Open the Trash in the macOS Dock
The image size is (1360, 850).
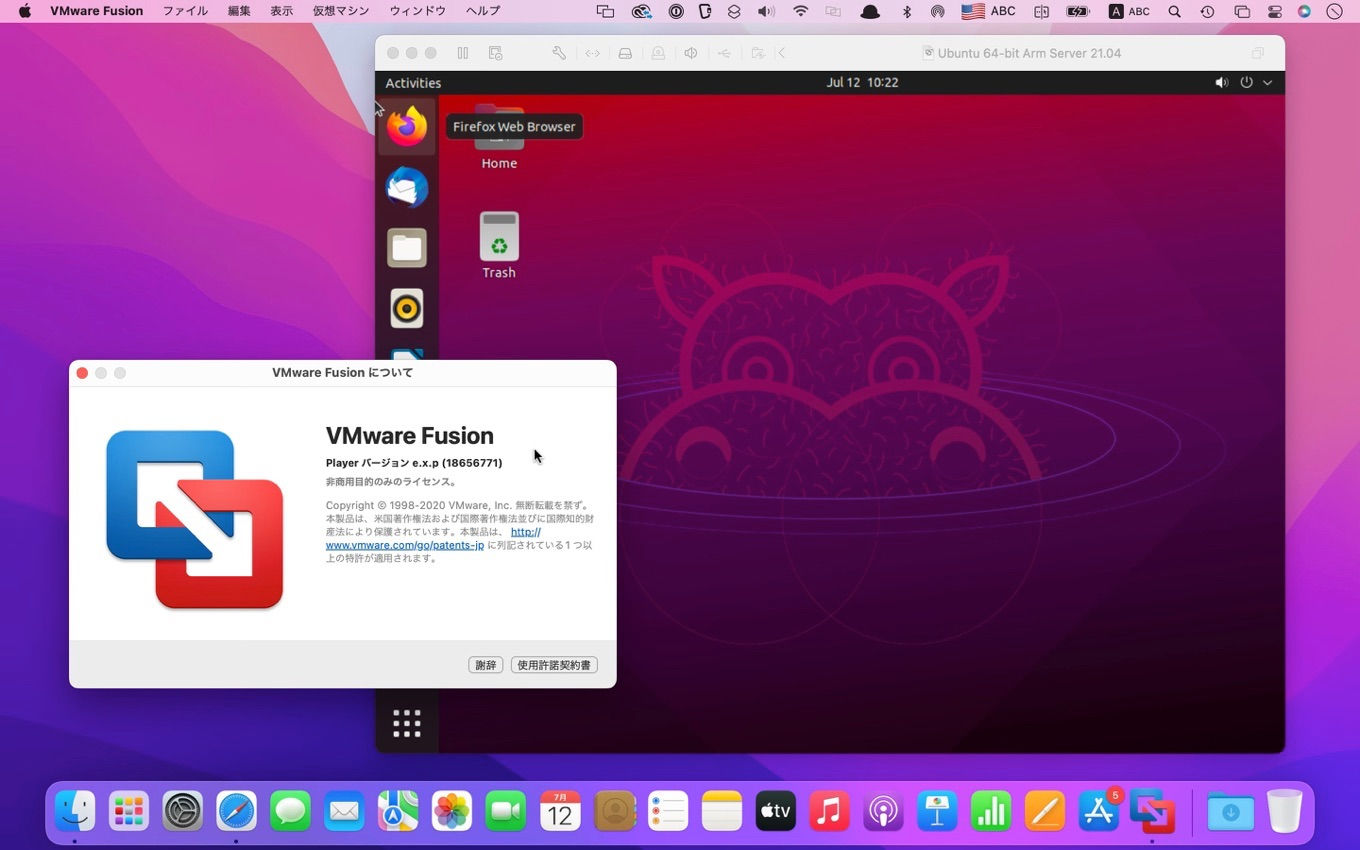click(x=1285, y=811)
